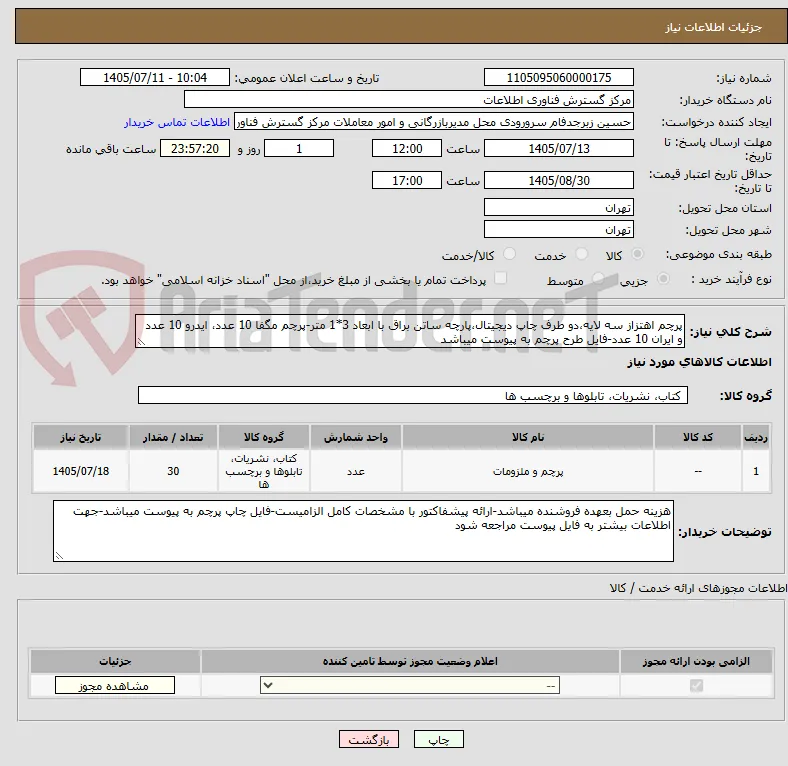Open the اطلاعات تماس خریدار link

[177, 122]
